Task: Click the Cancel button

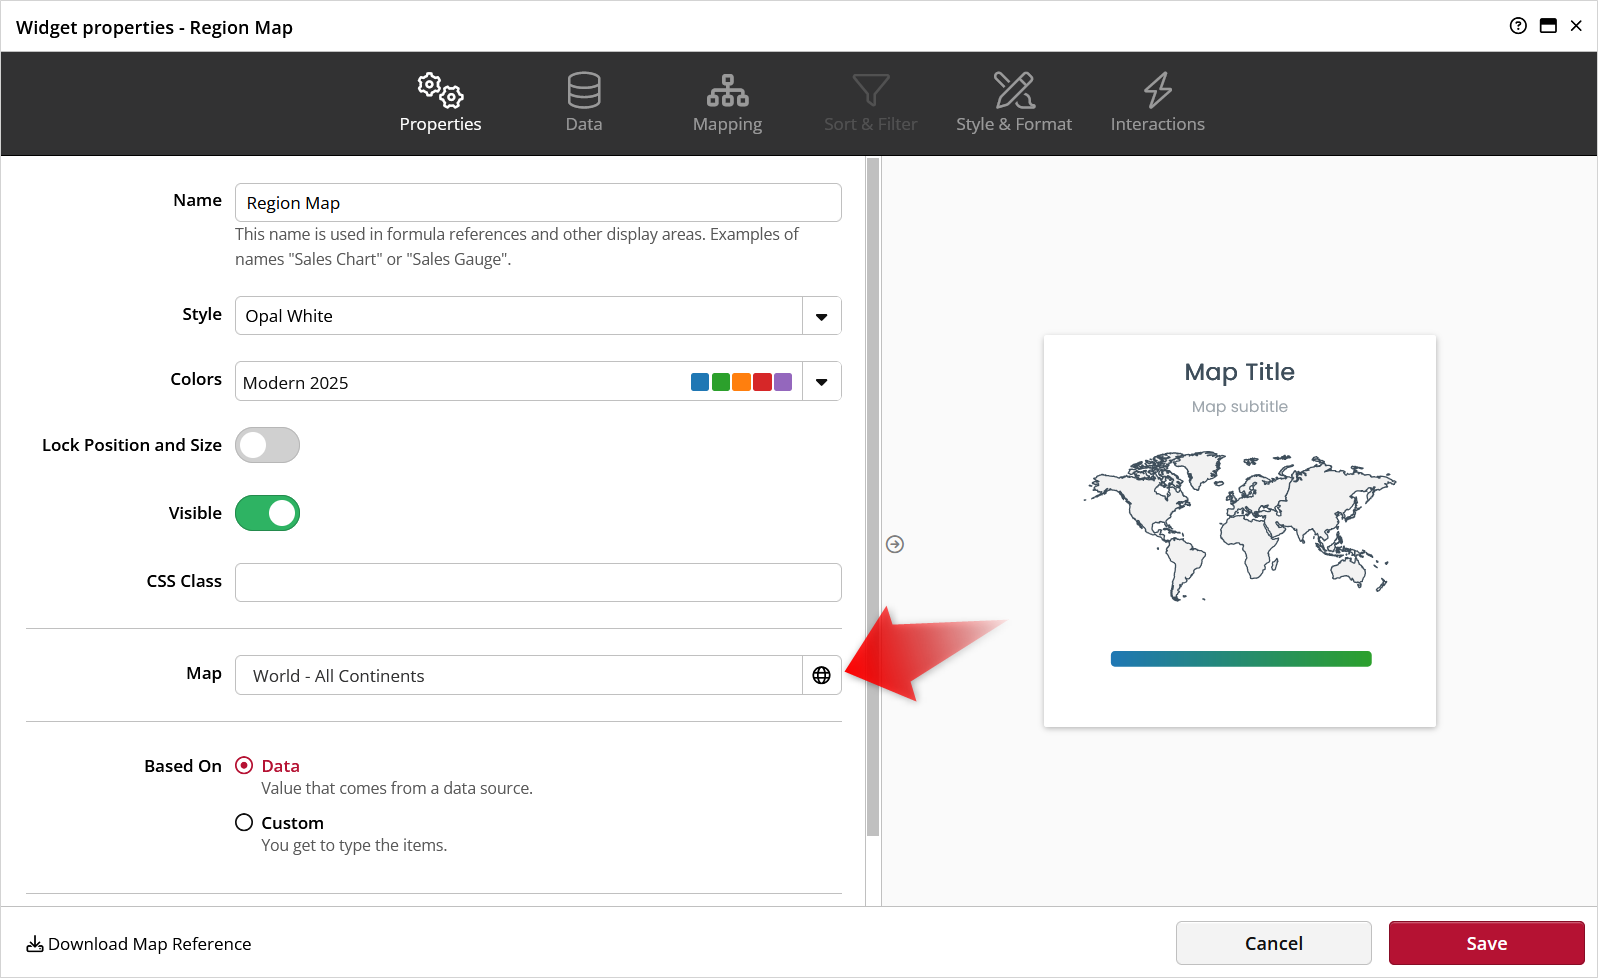Action: click(x=1274, y=943)
